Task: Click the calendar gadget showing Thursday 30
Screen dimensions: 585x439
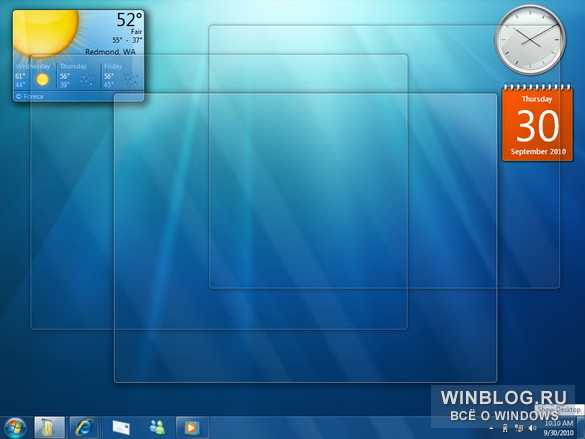Action: [x=537, y=123]
